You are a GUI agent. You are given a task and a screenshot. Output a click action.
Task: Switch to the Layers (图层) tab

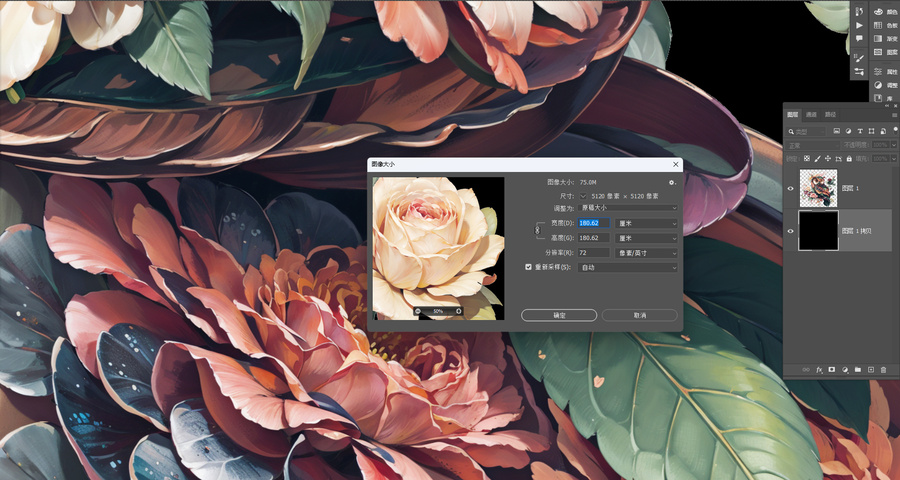(793, 115)
